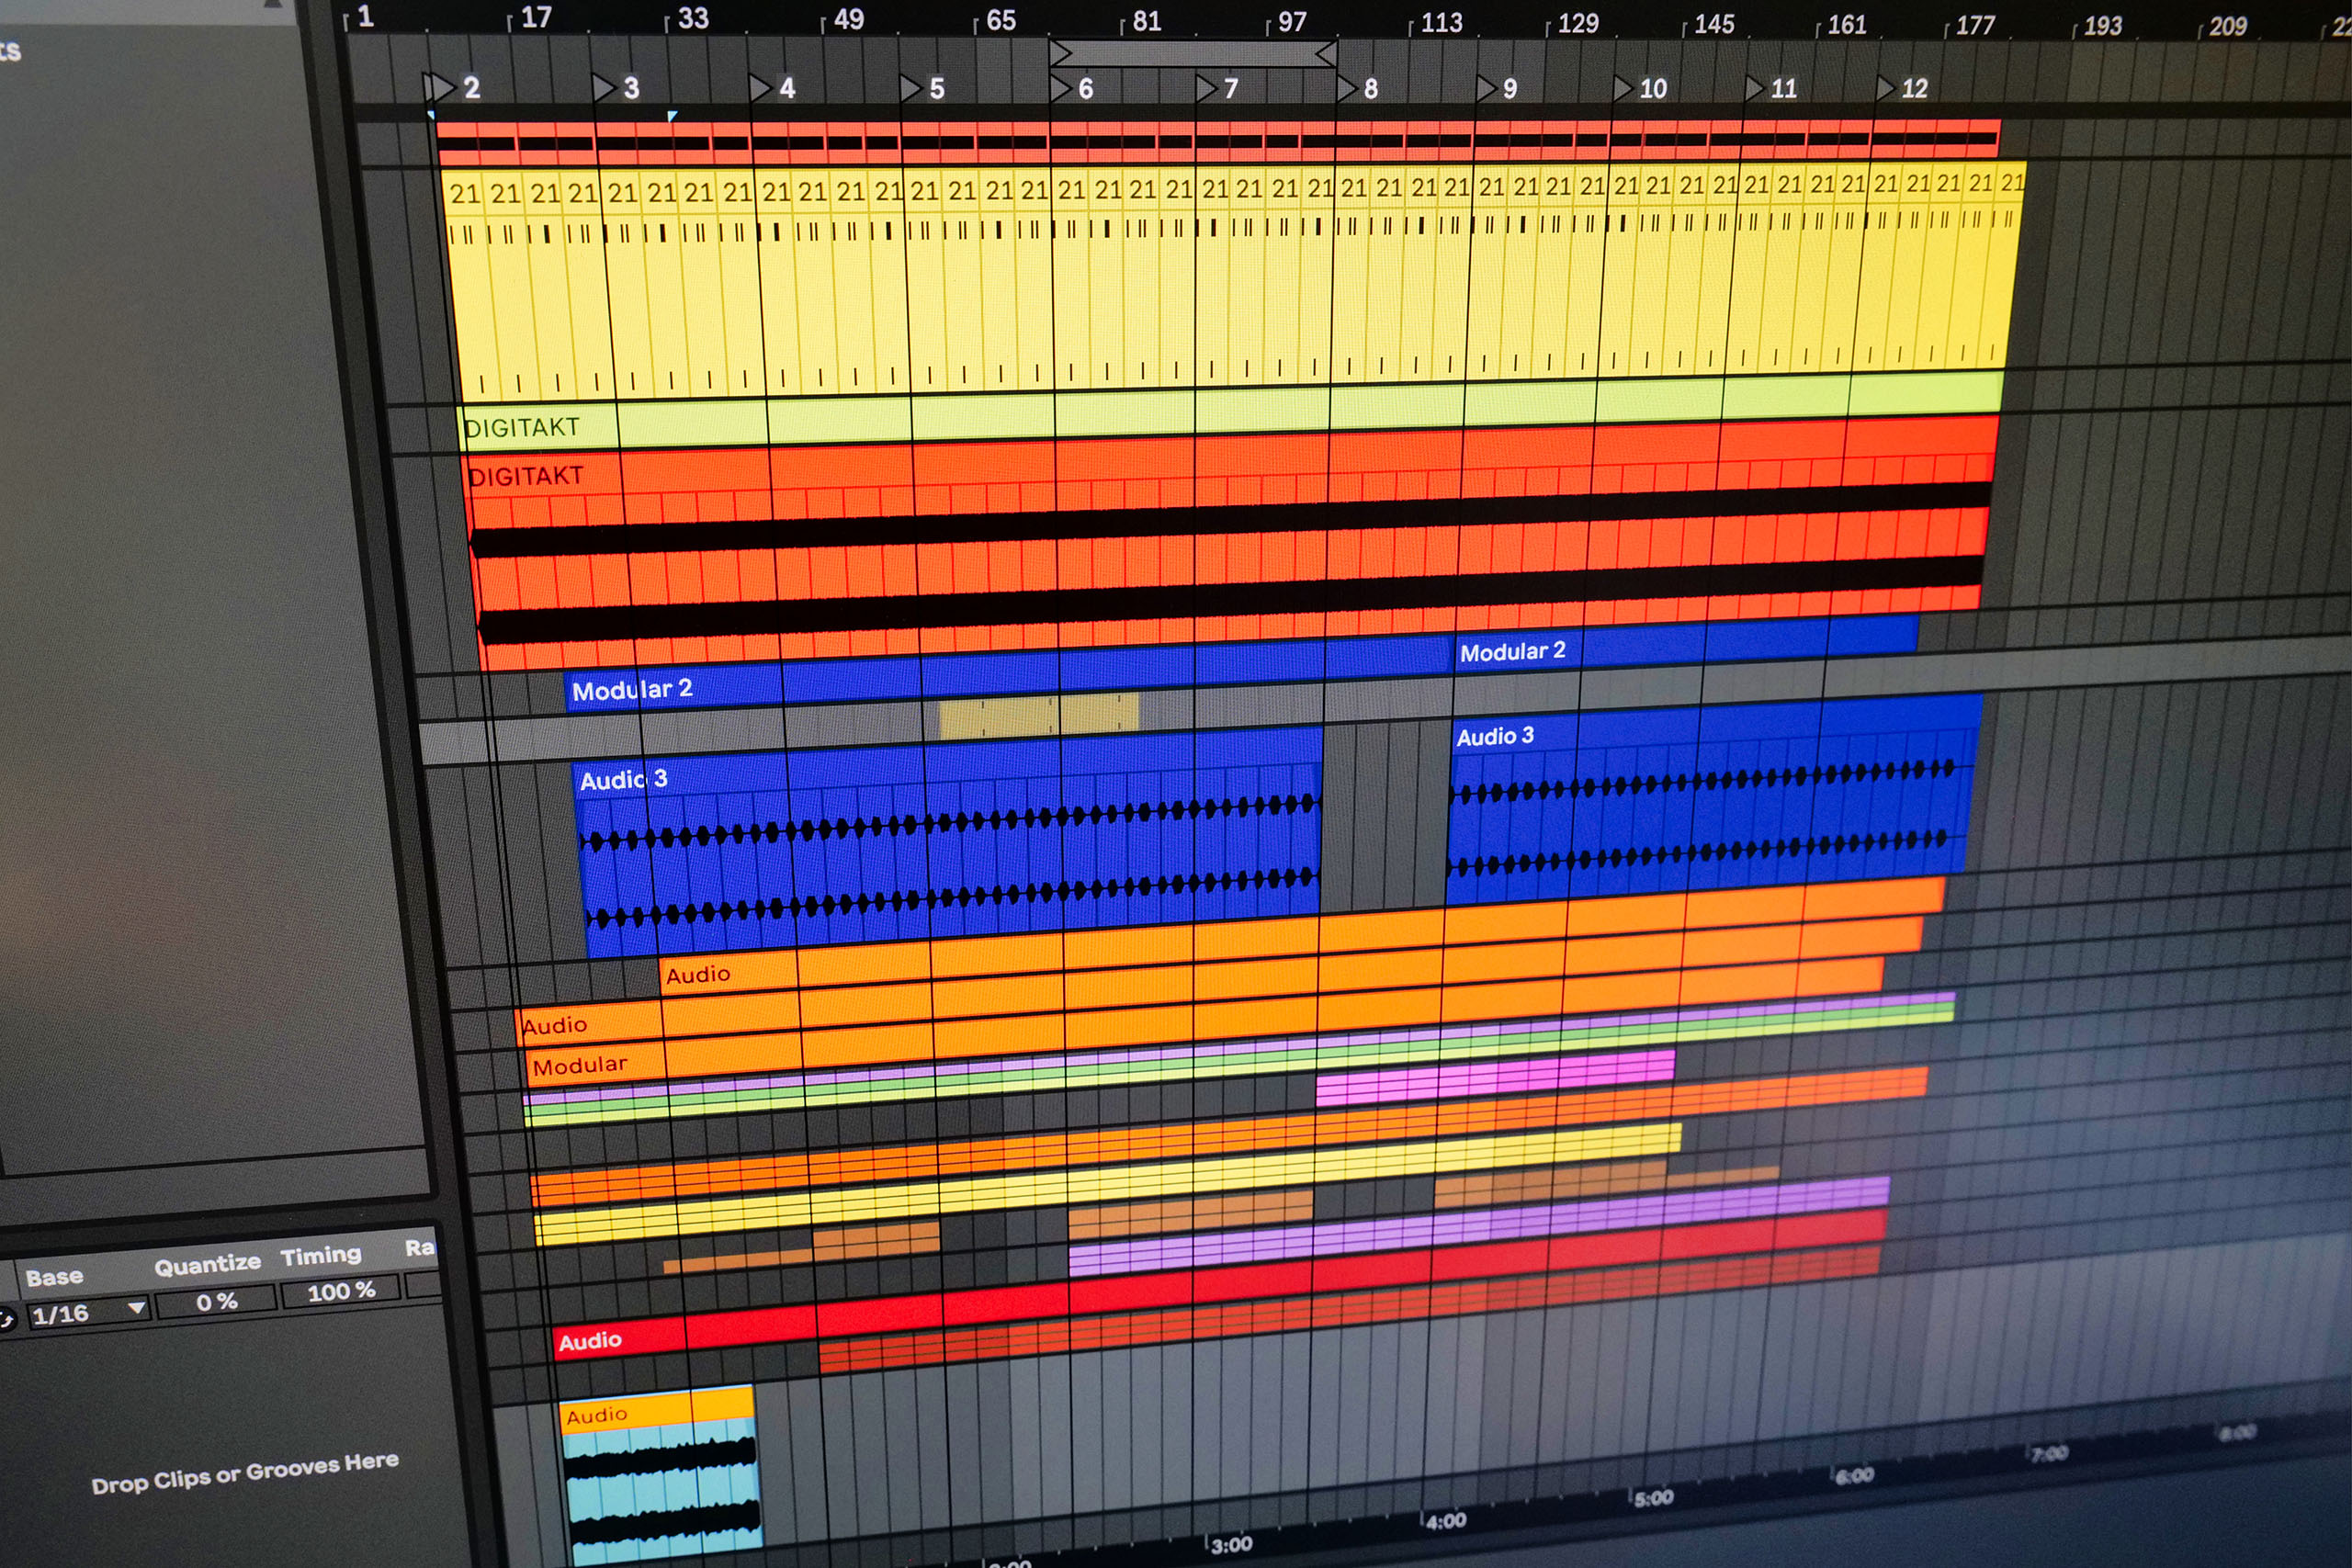Click bar 145 in the beat ruler
Viewport: 2352px width, 1568px height.
click(1709, 24)
